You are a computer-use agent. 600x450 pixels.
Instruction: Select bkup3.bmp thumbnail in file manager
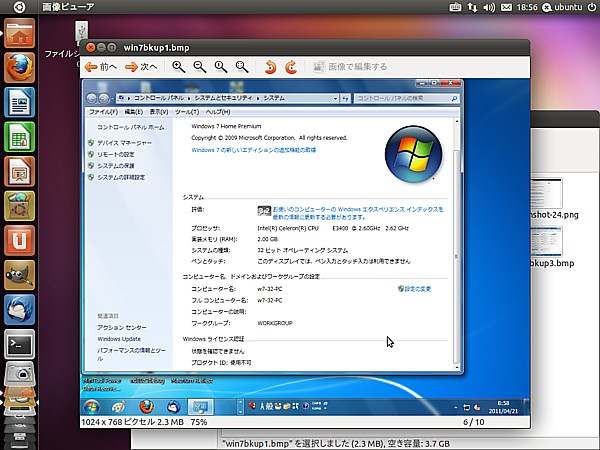pyautogui.click(x=546, y=242)
